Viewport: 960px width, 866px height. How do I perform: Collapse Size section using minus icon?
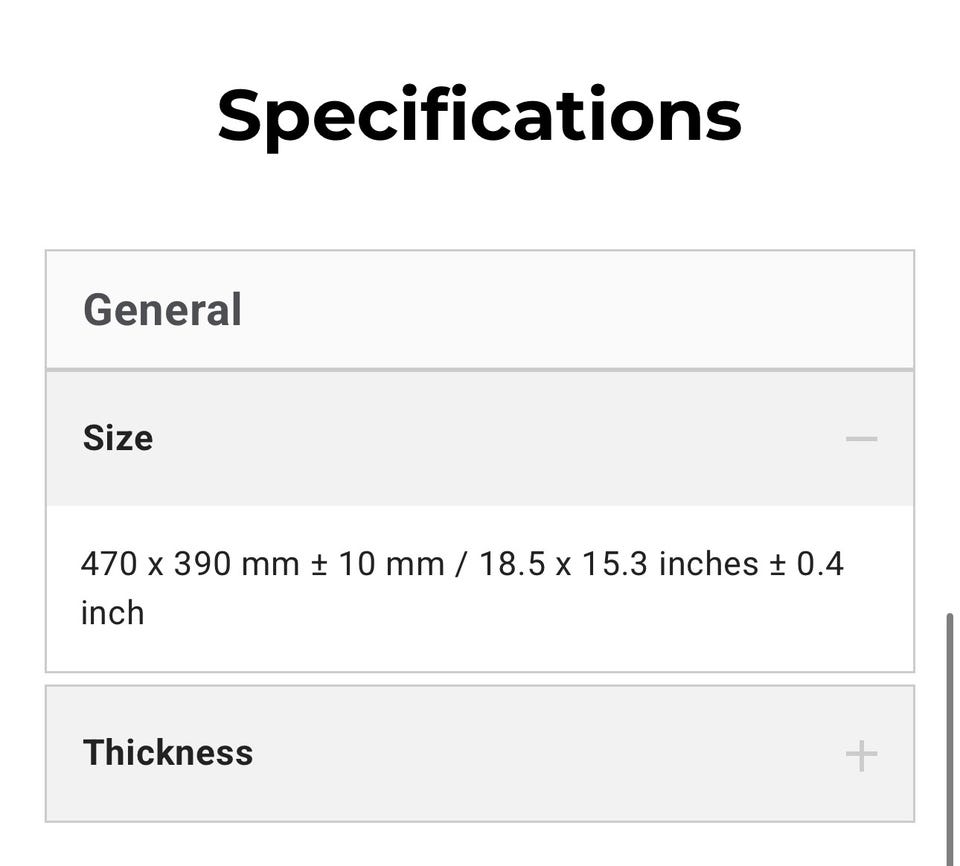point(860,439)
